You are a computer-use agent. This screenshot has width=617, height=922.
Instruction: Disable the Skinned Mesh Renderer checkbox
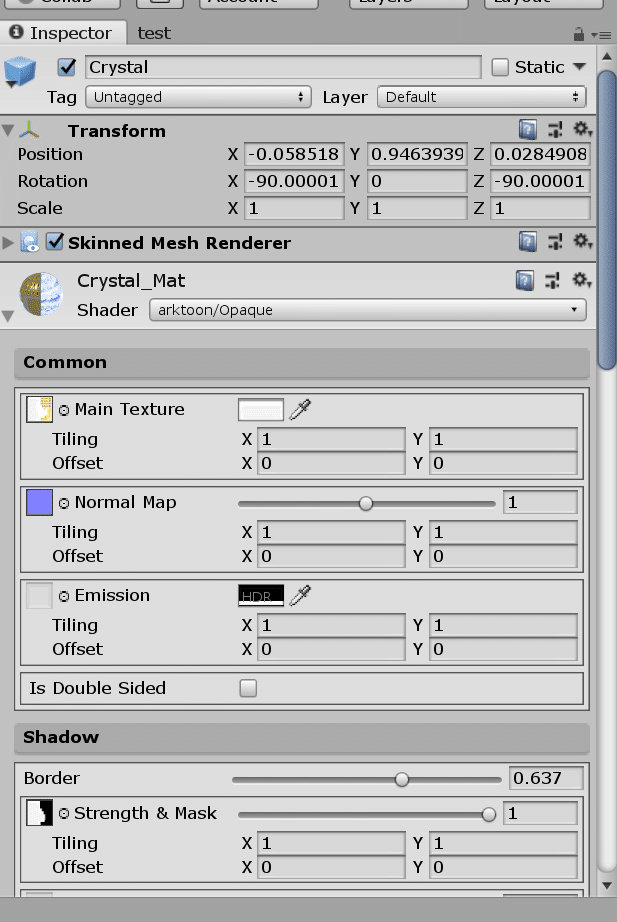[55, 242]
